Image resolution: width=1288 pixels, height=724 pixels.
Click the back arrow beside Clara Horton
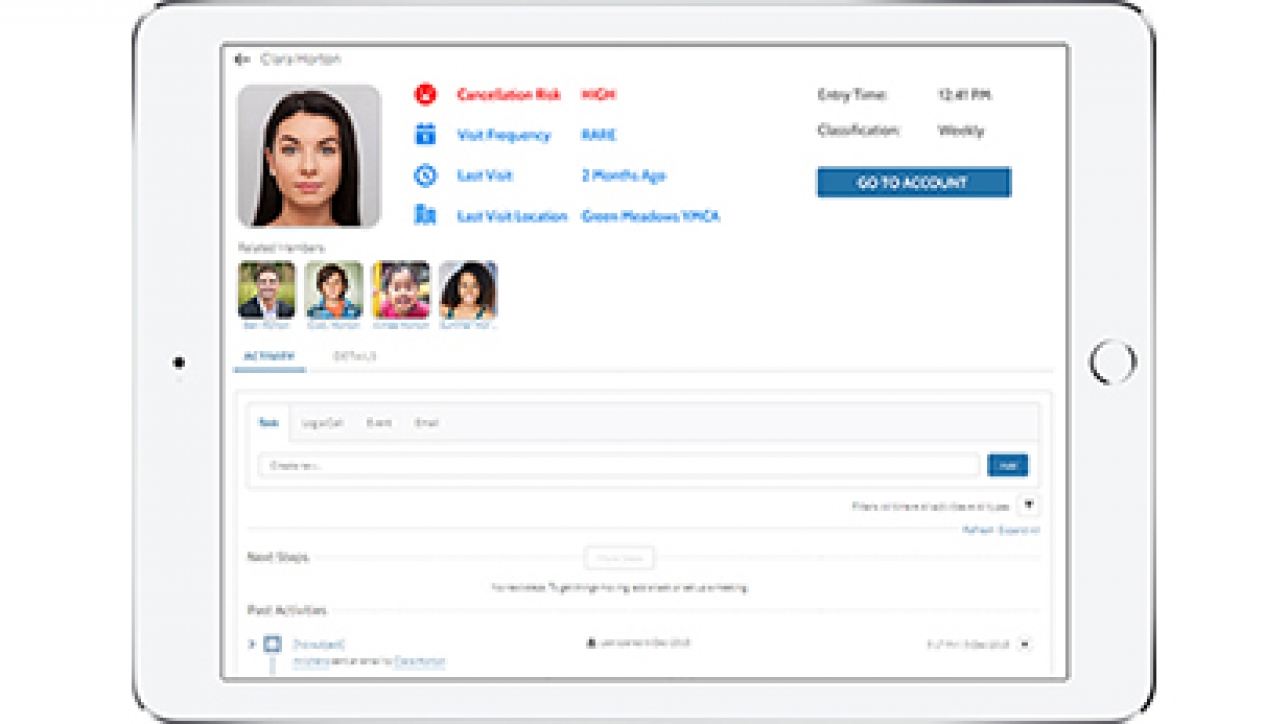click(241, 60)
